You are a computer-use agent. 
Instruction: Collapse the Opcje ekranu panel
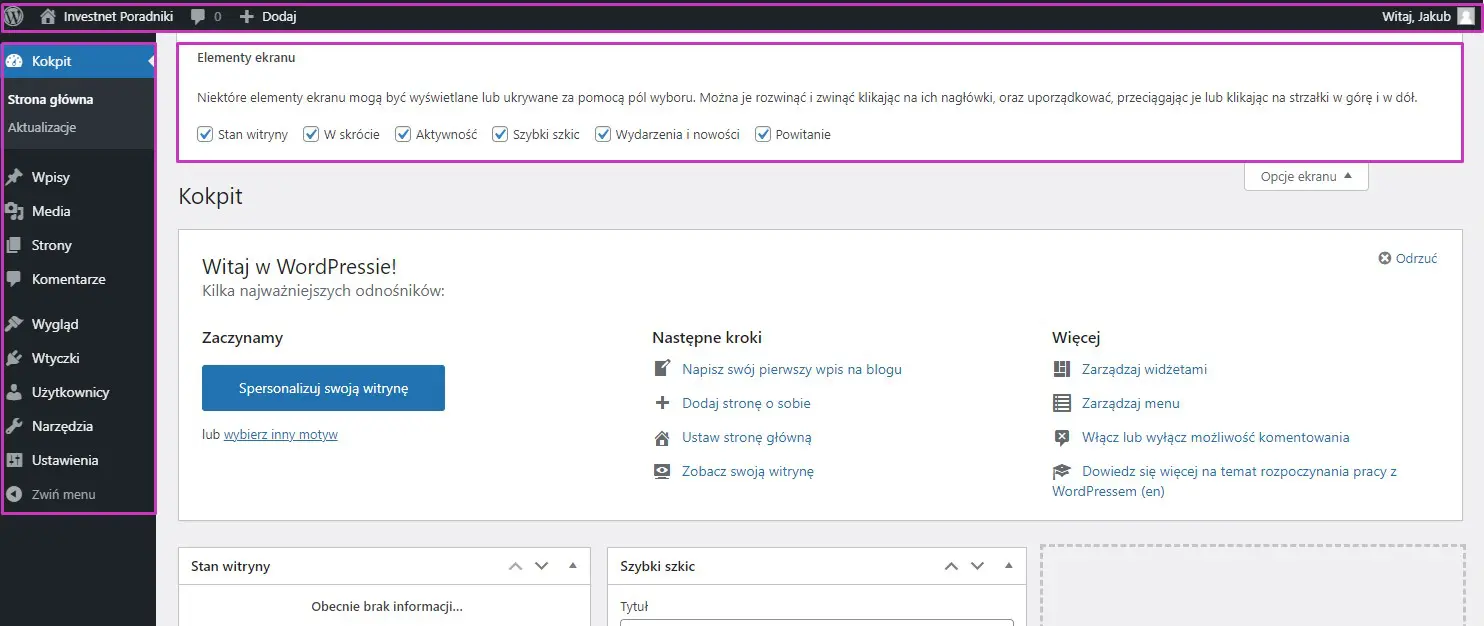(x=1306, y=177)
